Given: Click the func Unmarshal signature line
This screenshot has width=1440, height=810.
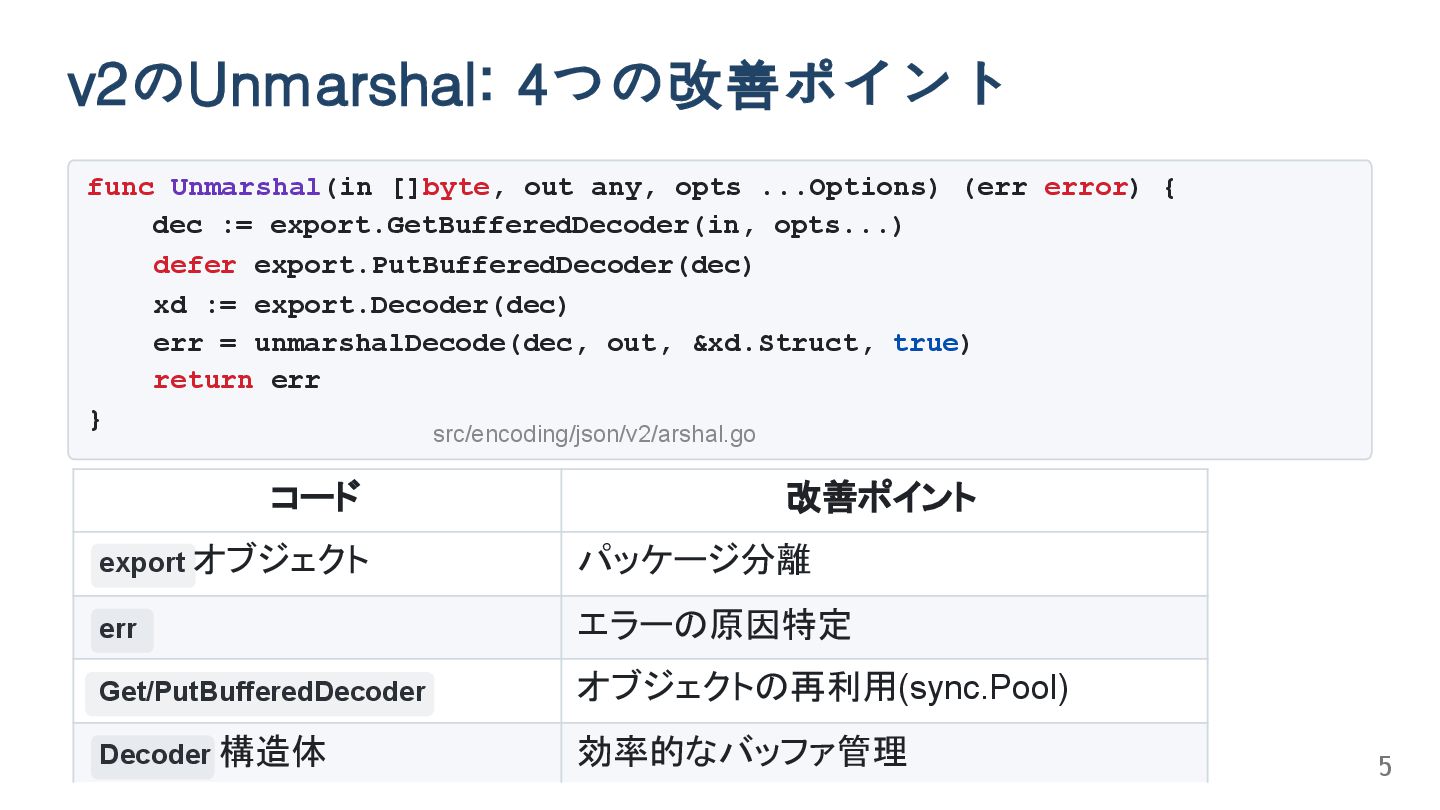Looking at the screenshot, I should (630, 188).
